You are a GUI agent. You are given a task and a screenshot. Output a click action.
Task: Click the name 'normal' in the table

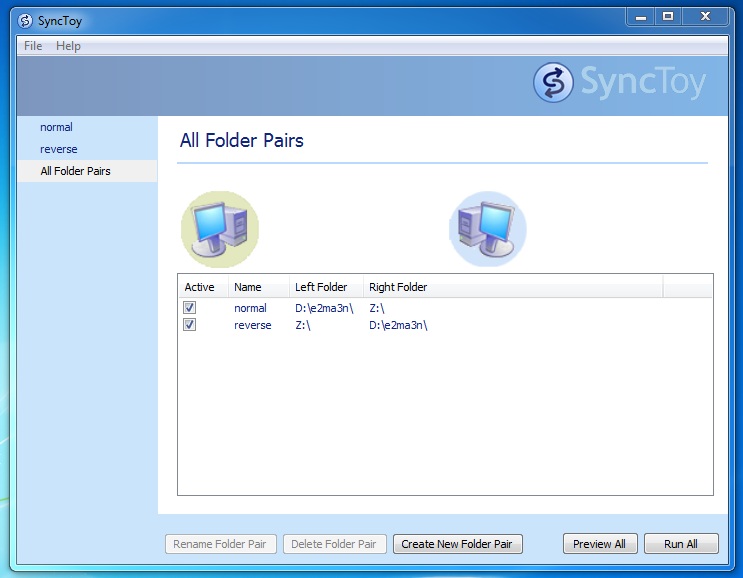pos(250,308)
